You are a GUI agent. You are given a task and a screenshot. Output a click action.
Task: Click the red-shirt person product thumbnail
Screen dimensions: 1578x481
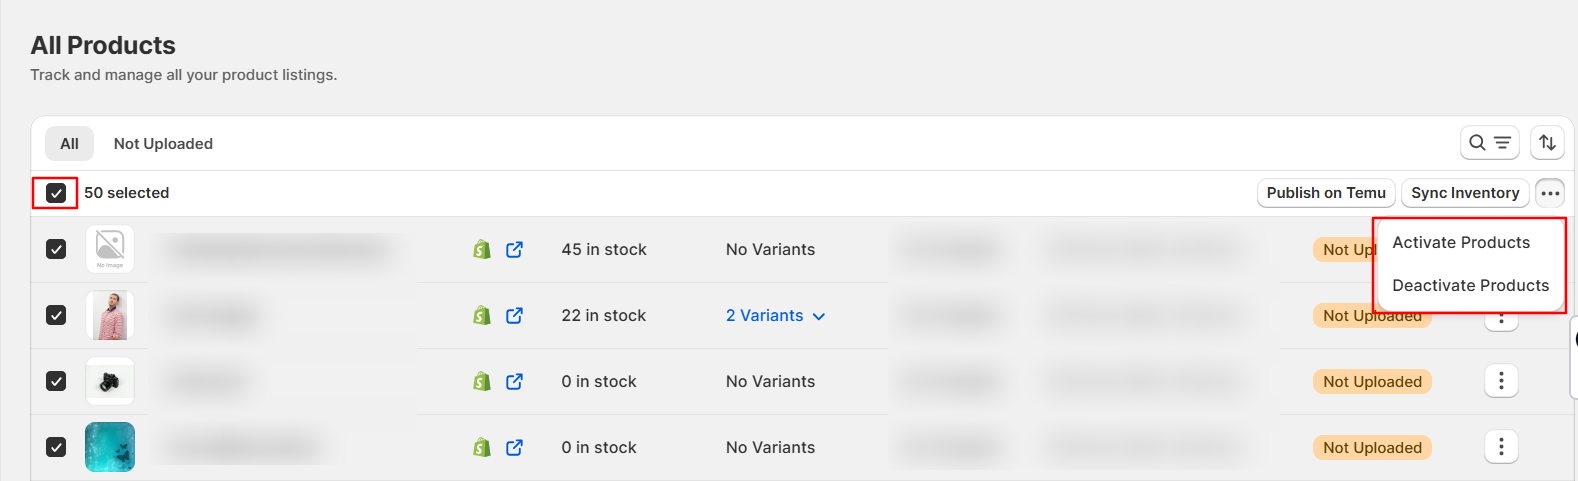(110, 315)
